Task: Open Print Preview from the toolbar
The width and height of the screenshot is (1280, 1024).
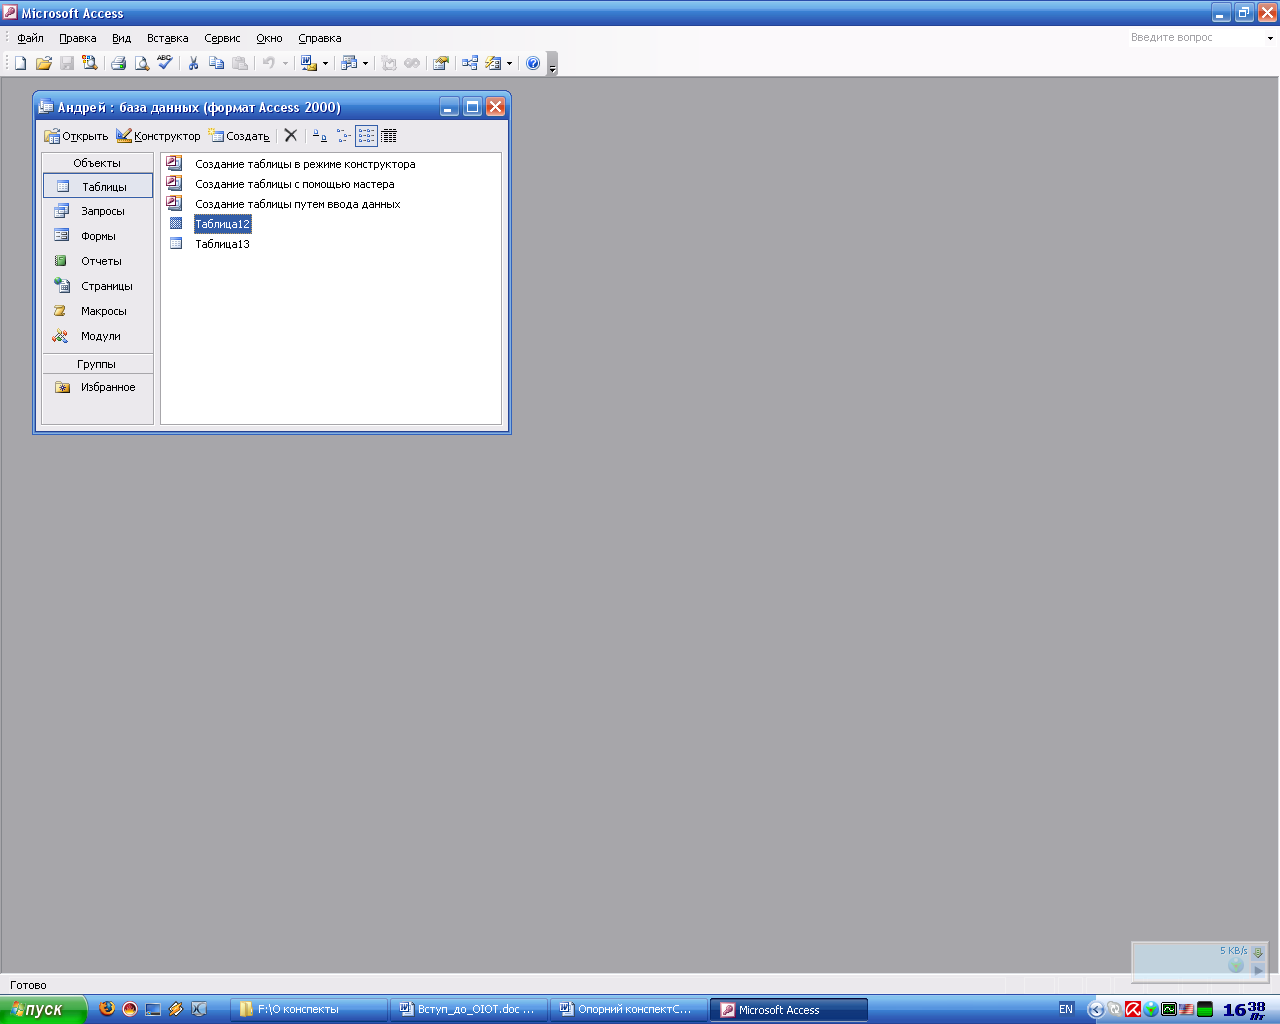Action: 141,63
